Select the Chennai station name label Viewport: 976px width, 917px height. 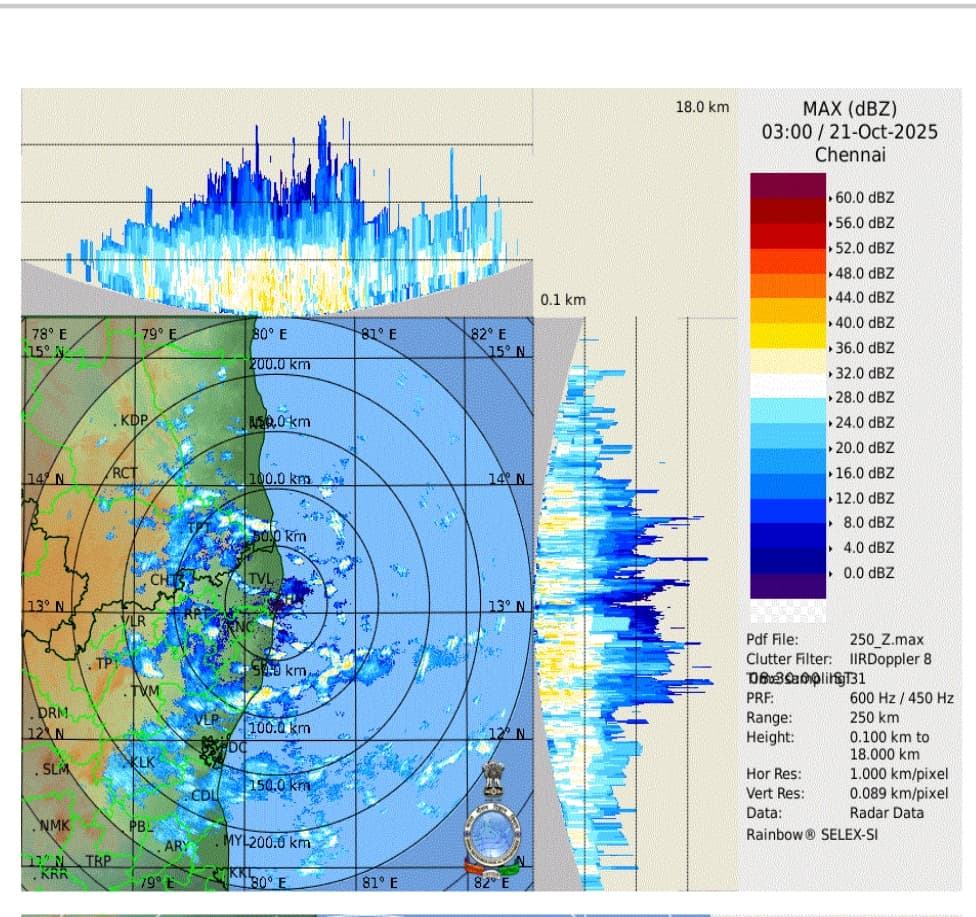tap(849, 155)
